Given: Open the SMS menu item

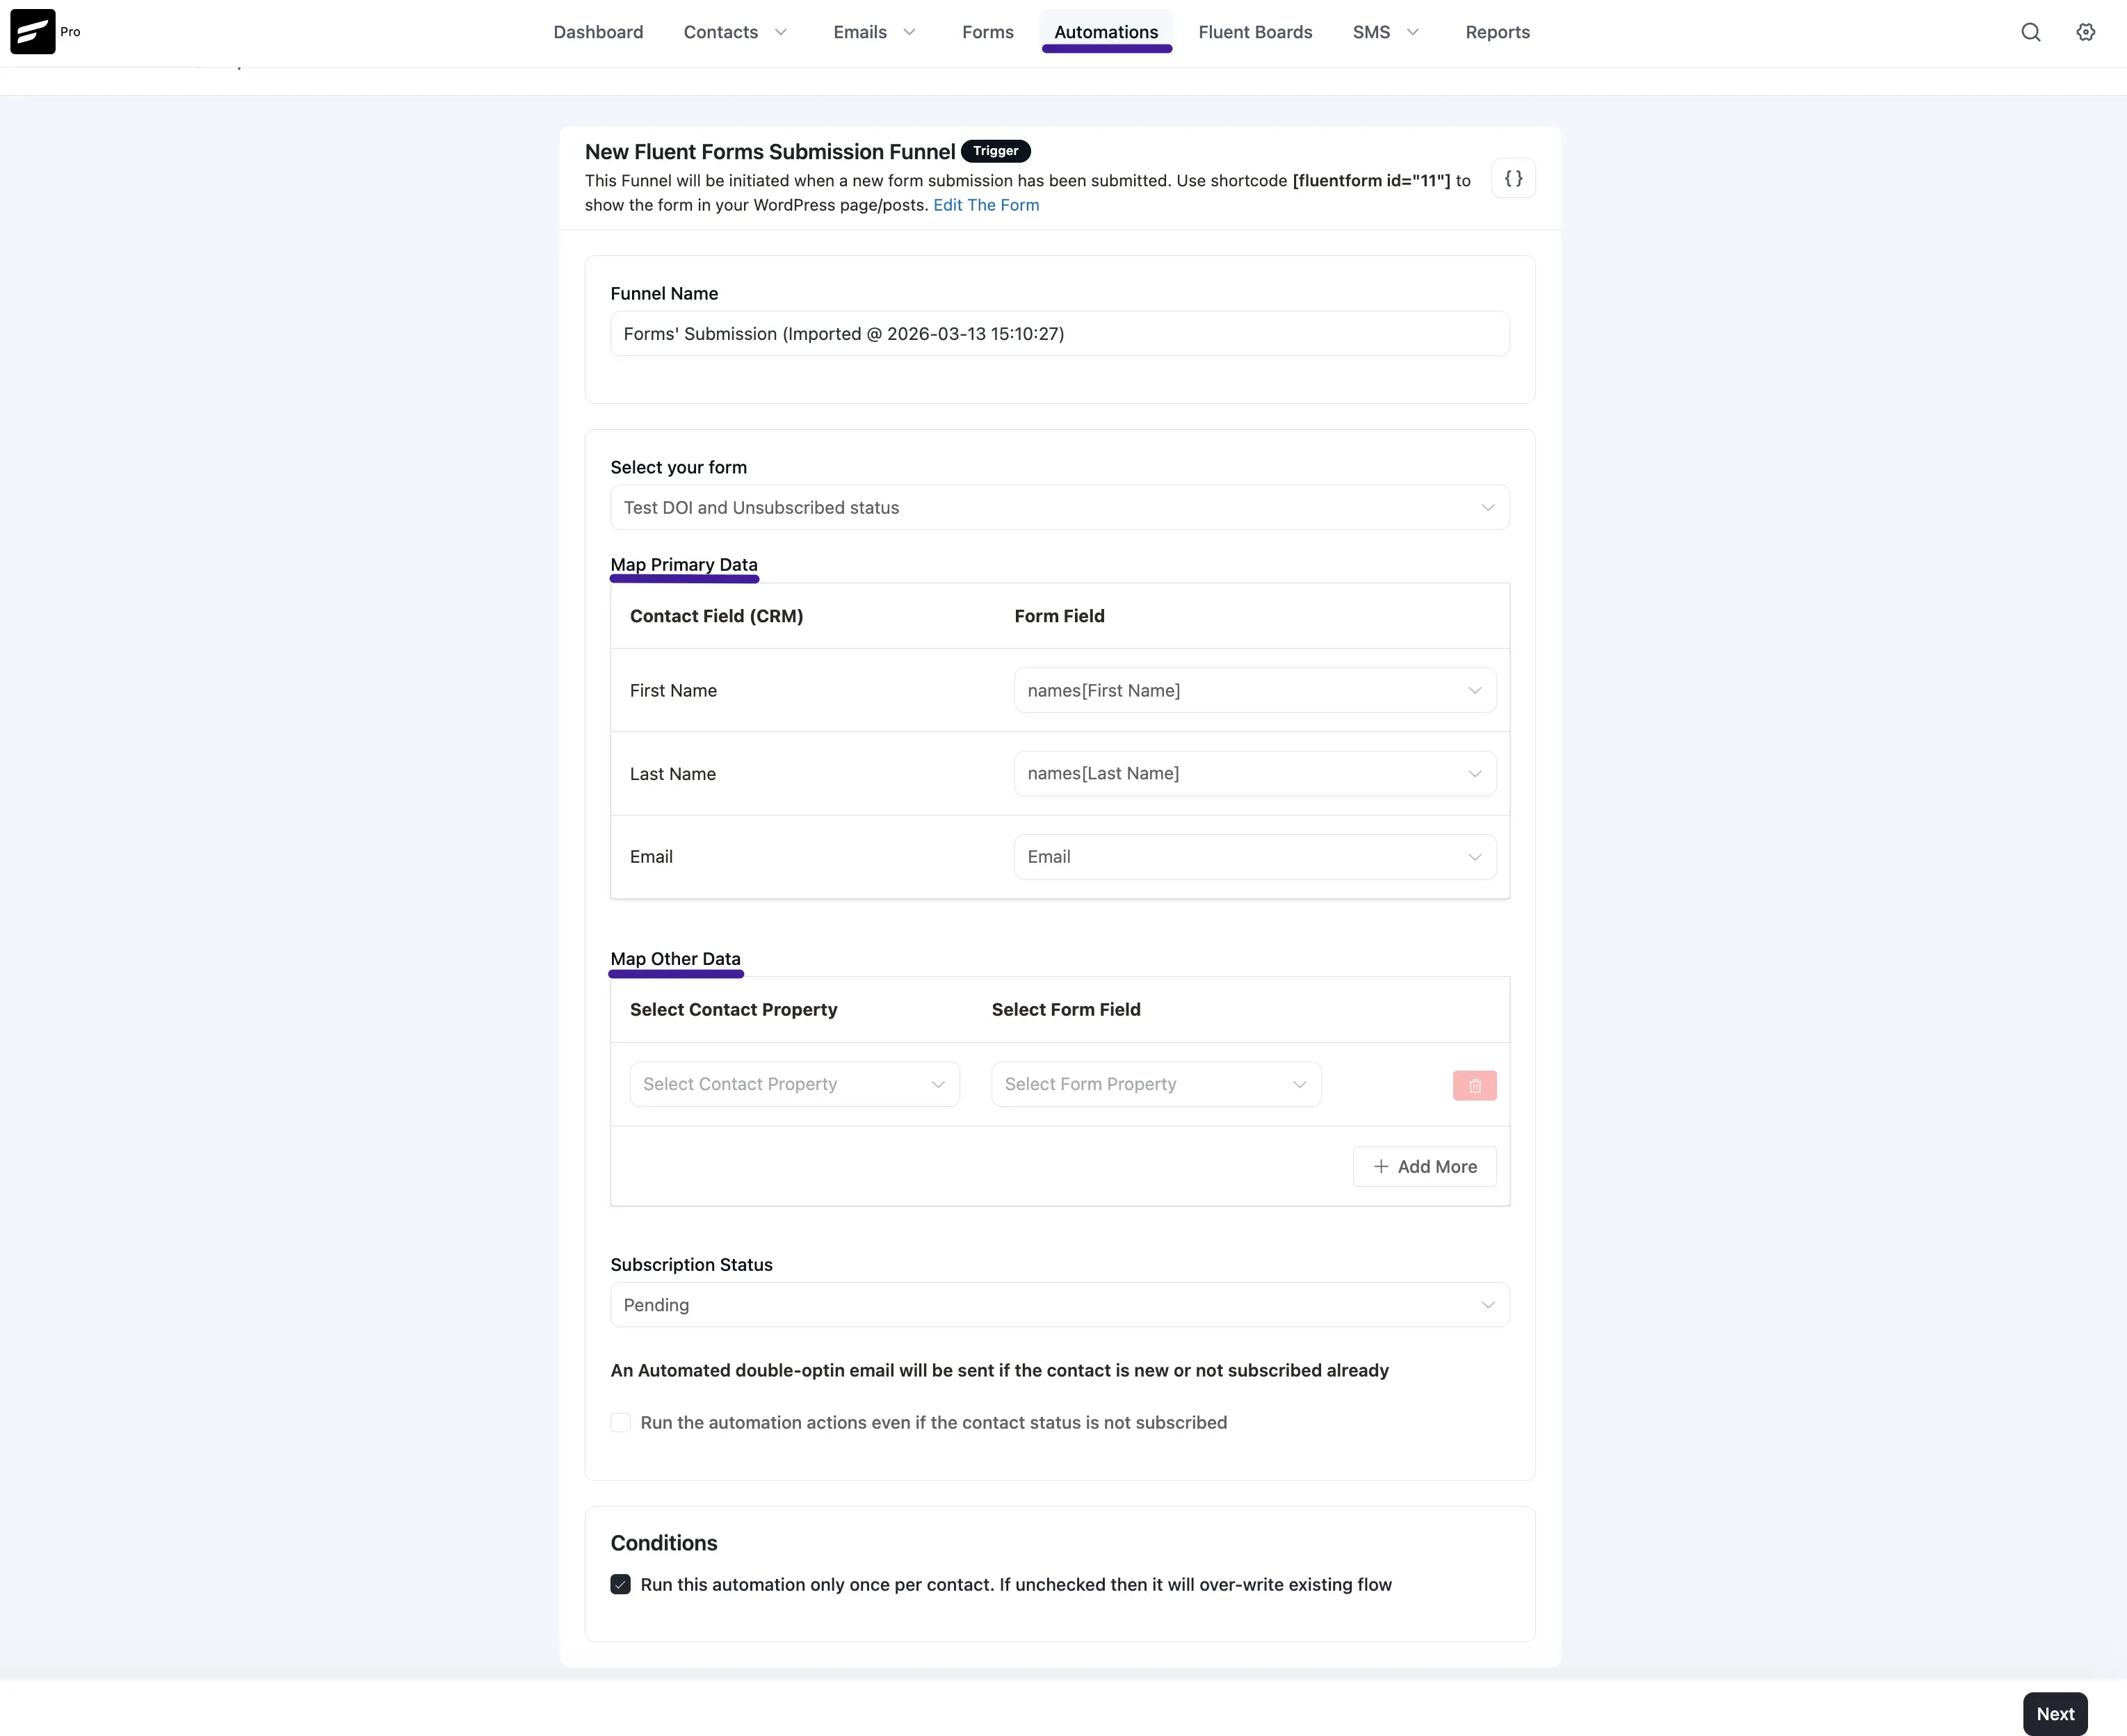Looking at the screenshot, I should click(x=1371, y=32).
